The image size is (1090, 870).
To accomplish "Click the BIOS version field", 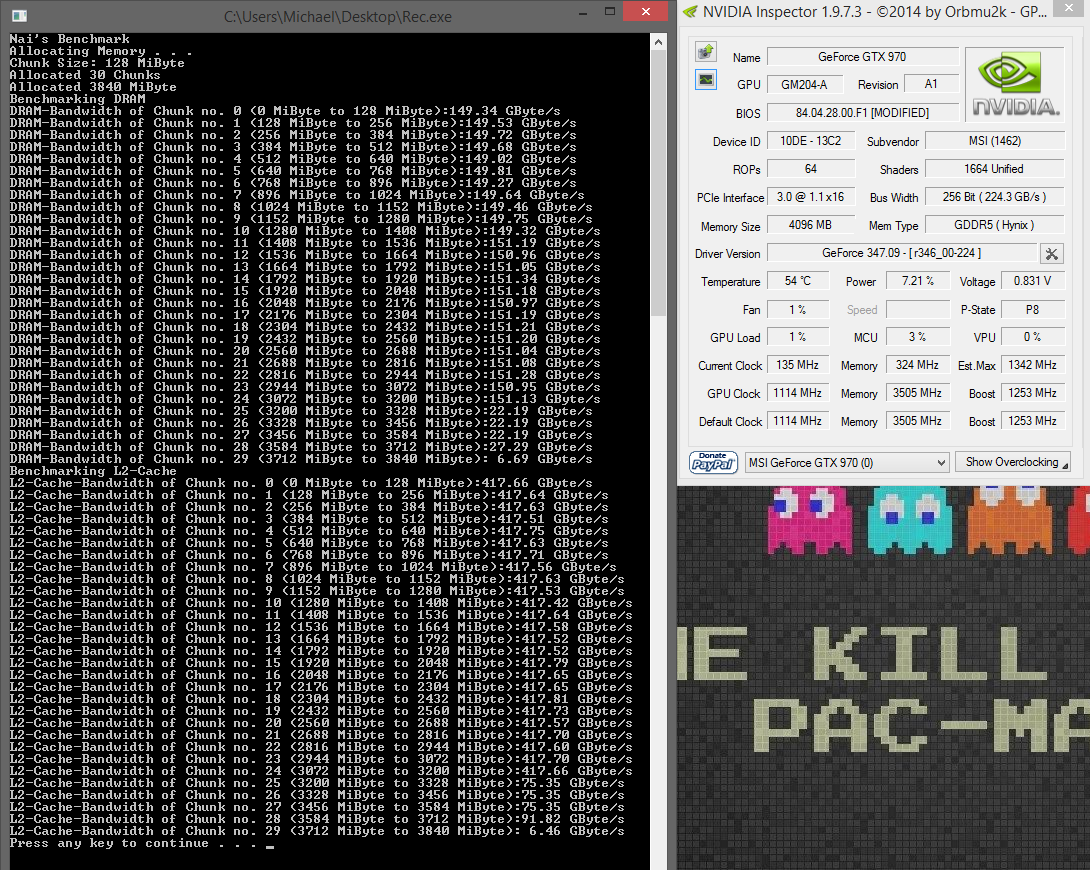I will click(862, 113).
